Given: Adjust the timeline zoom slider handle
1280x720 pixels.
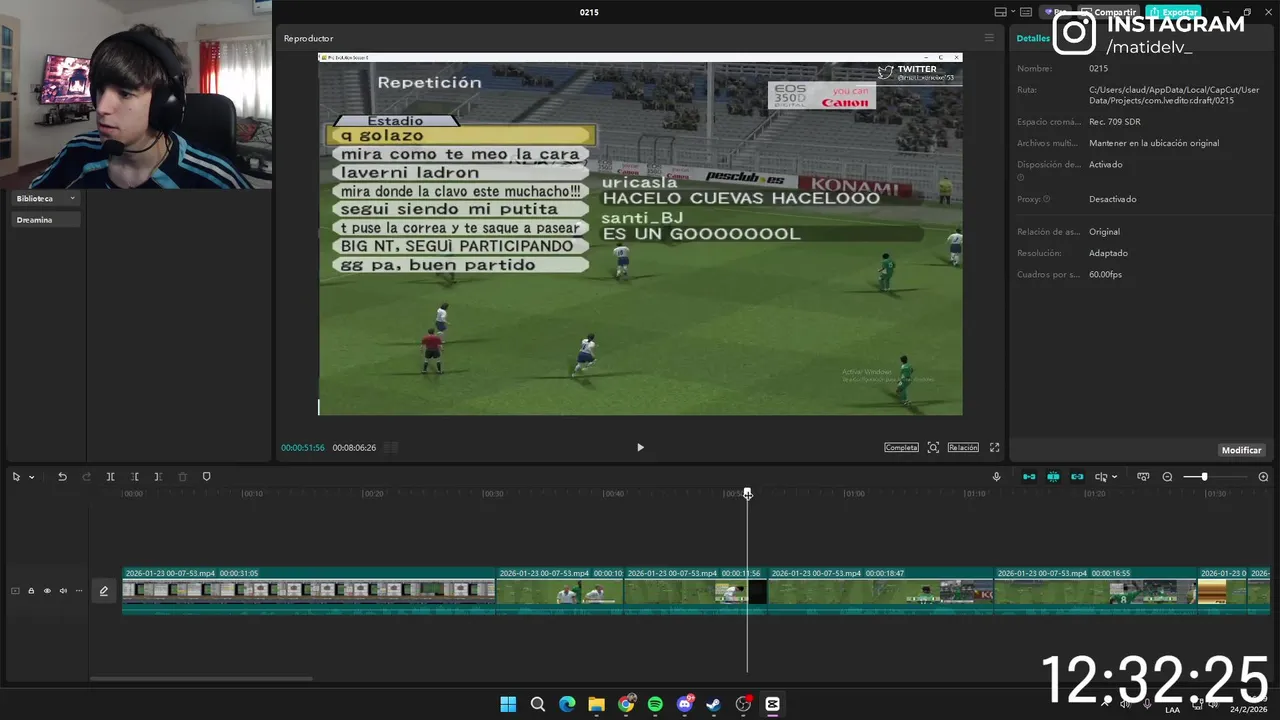Looking at the screenshot, I should (x=1204, y=477).
